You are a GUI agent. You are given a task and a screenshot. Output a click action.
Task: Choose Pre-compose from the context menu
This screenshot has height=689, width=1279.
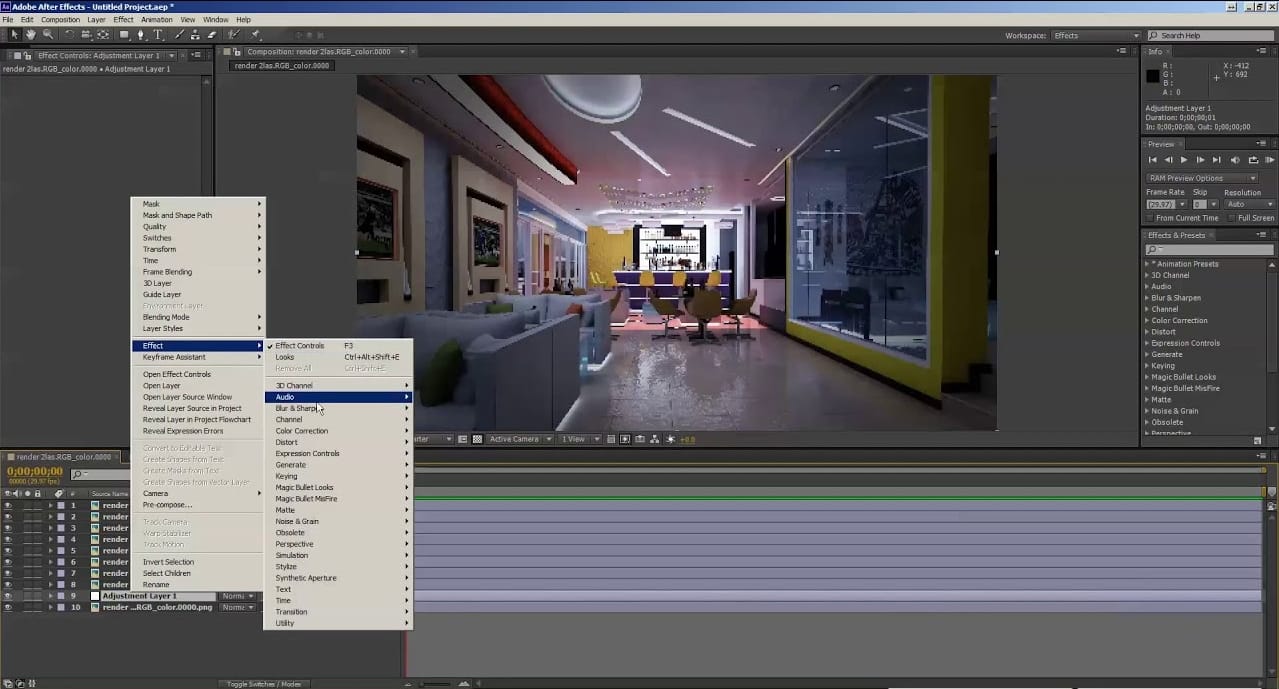tap(167, 505)
